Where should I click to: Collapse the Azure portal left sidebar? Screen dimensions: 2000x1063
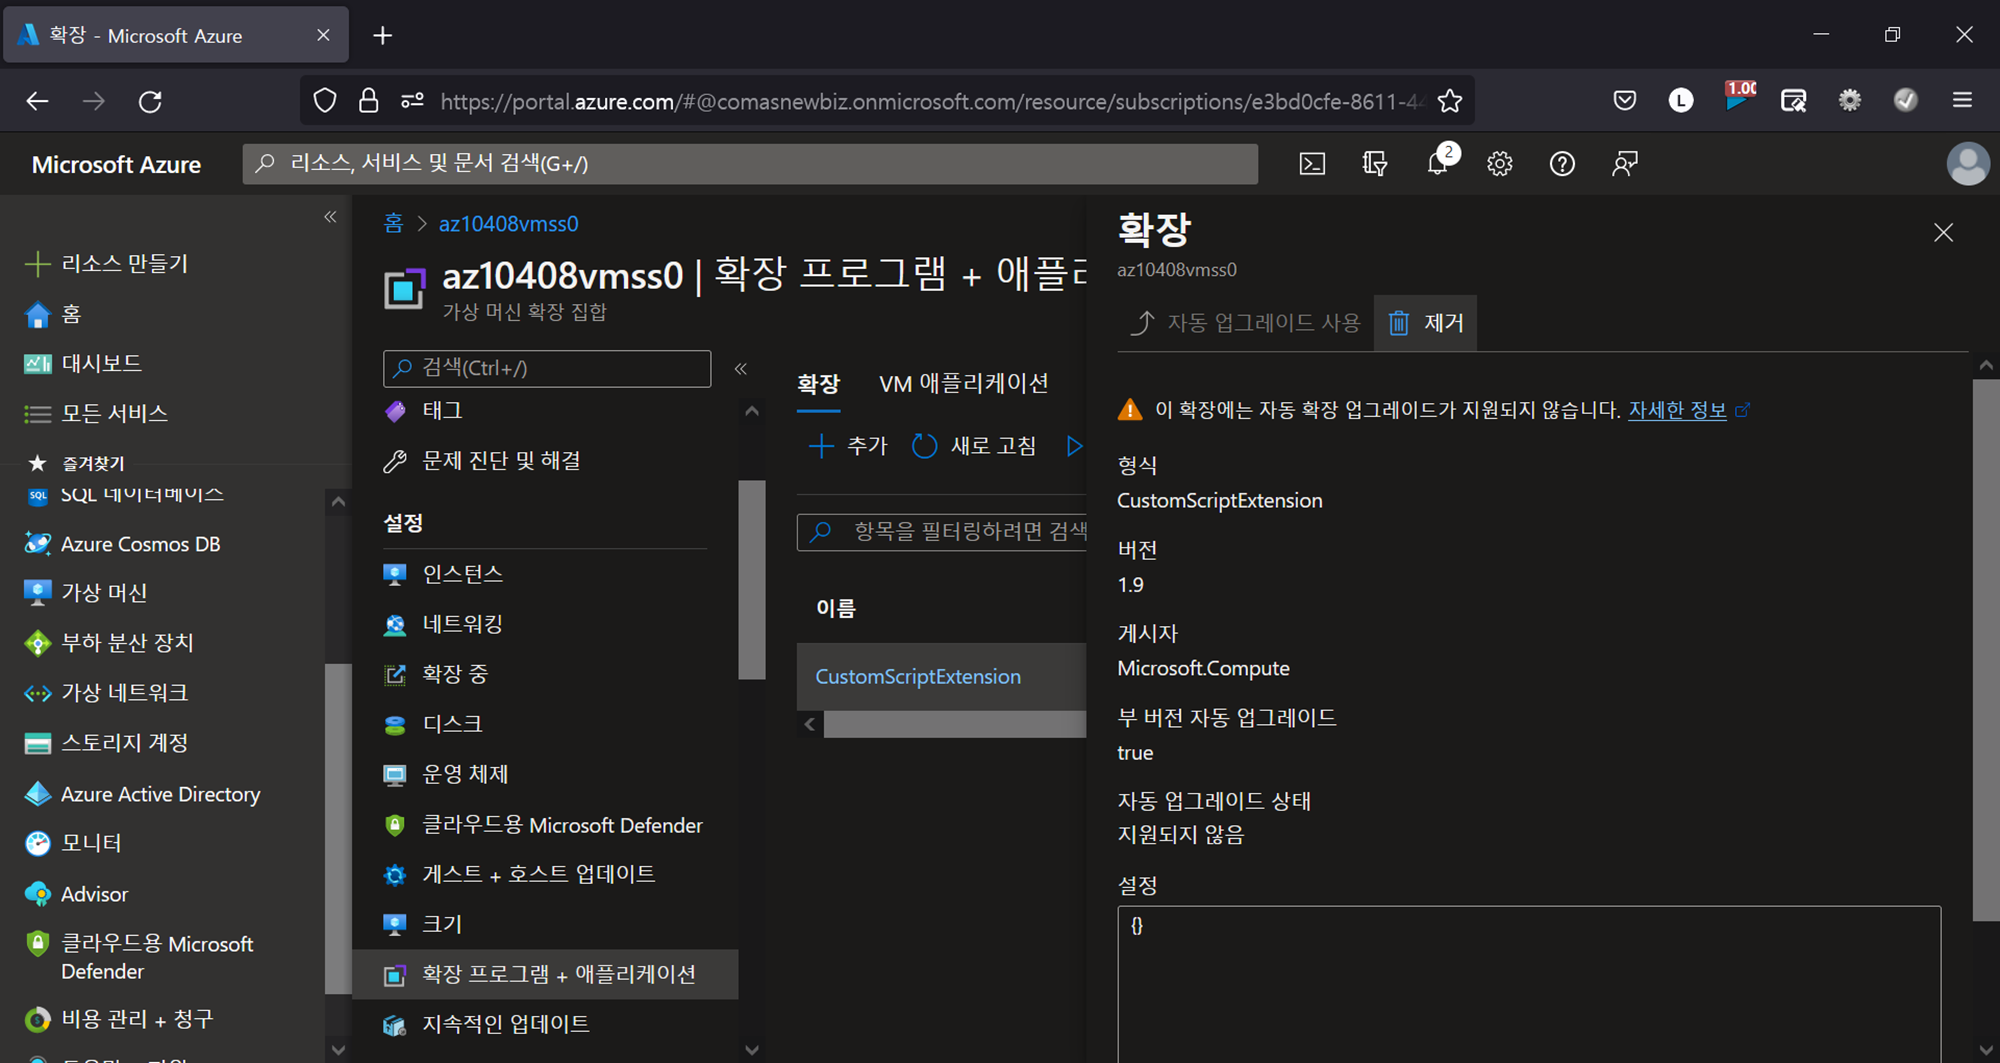click(330, 217)
